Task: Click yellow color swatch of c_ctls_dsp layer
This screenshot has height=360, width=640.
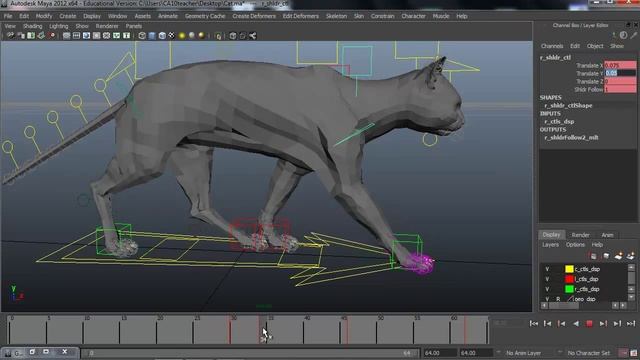Action: (569, 269)
